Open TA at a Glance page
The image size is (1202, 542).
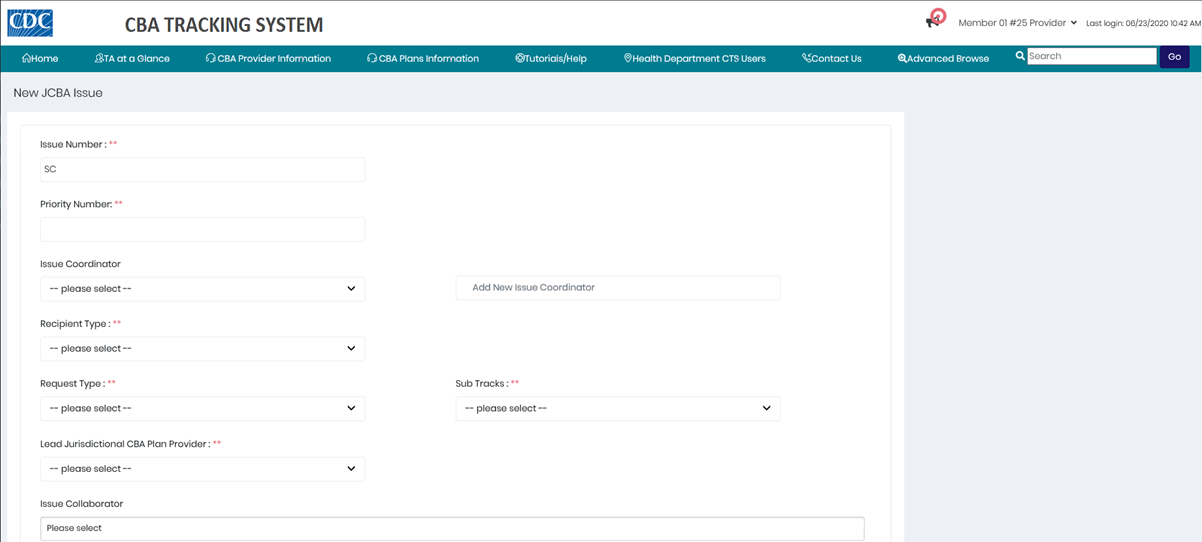[132, 59]
